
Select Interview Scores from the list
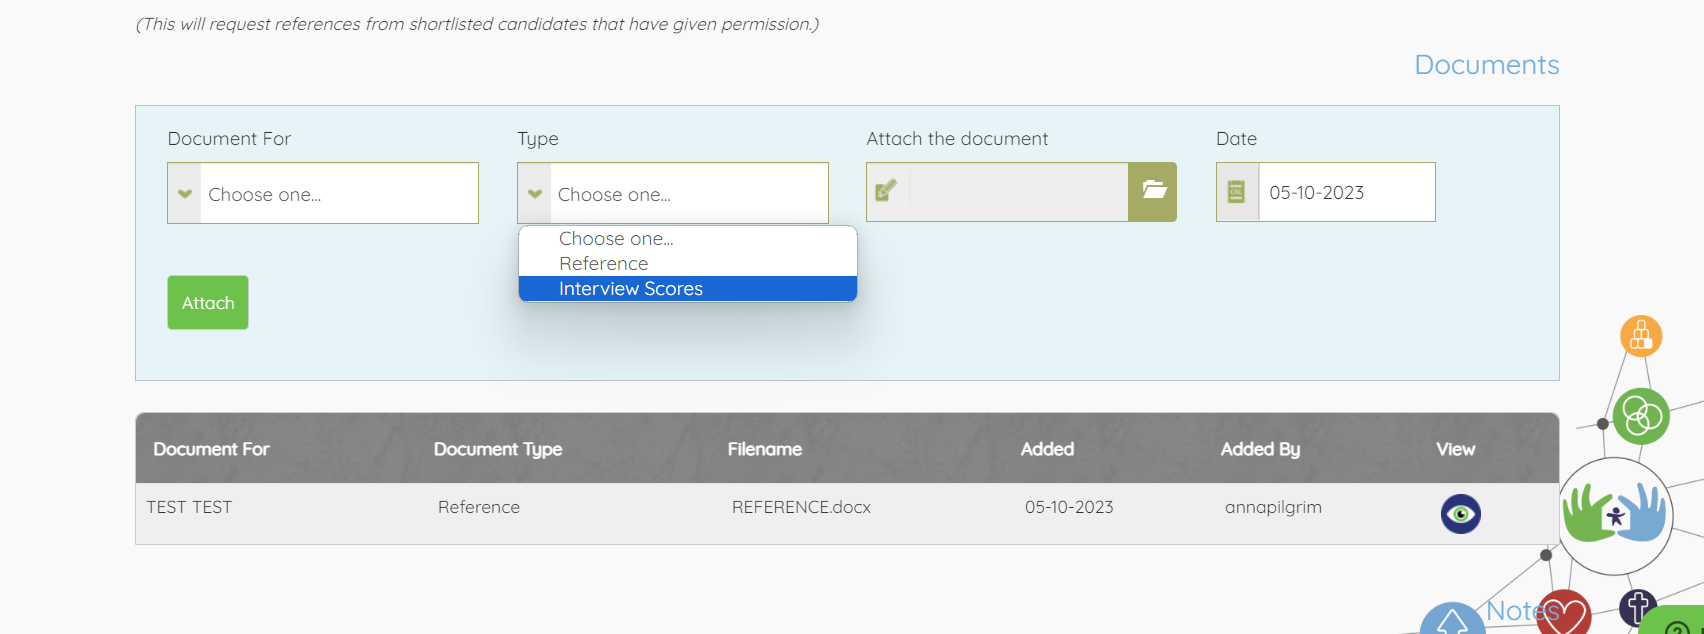click(x=631, y=289)
